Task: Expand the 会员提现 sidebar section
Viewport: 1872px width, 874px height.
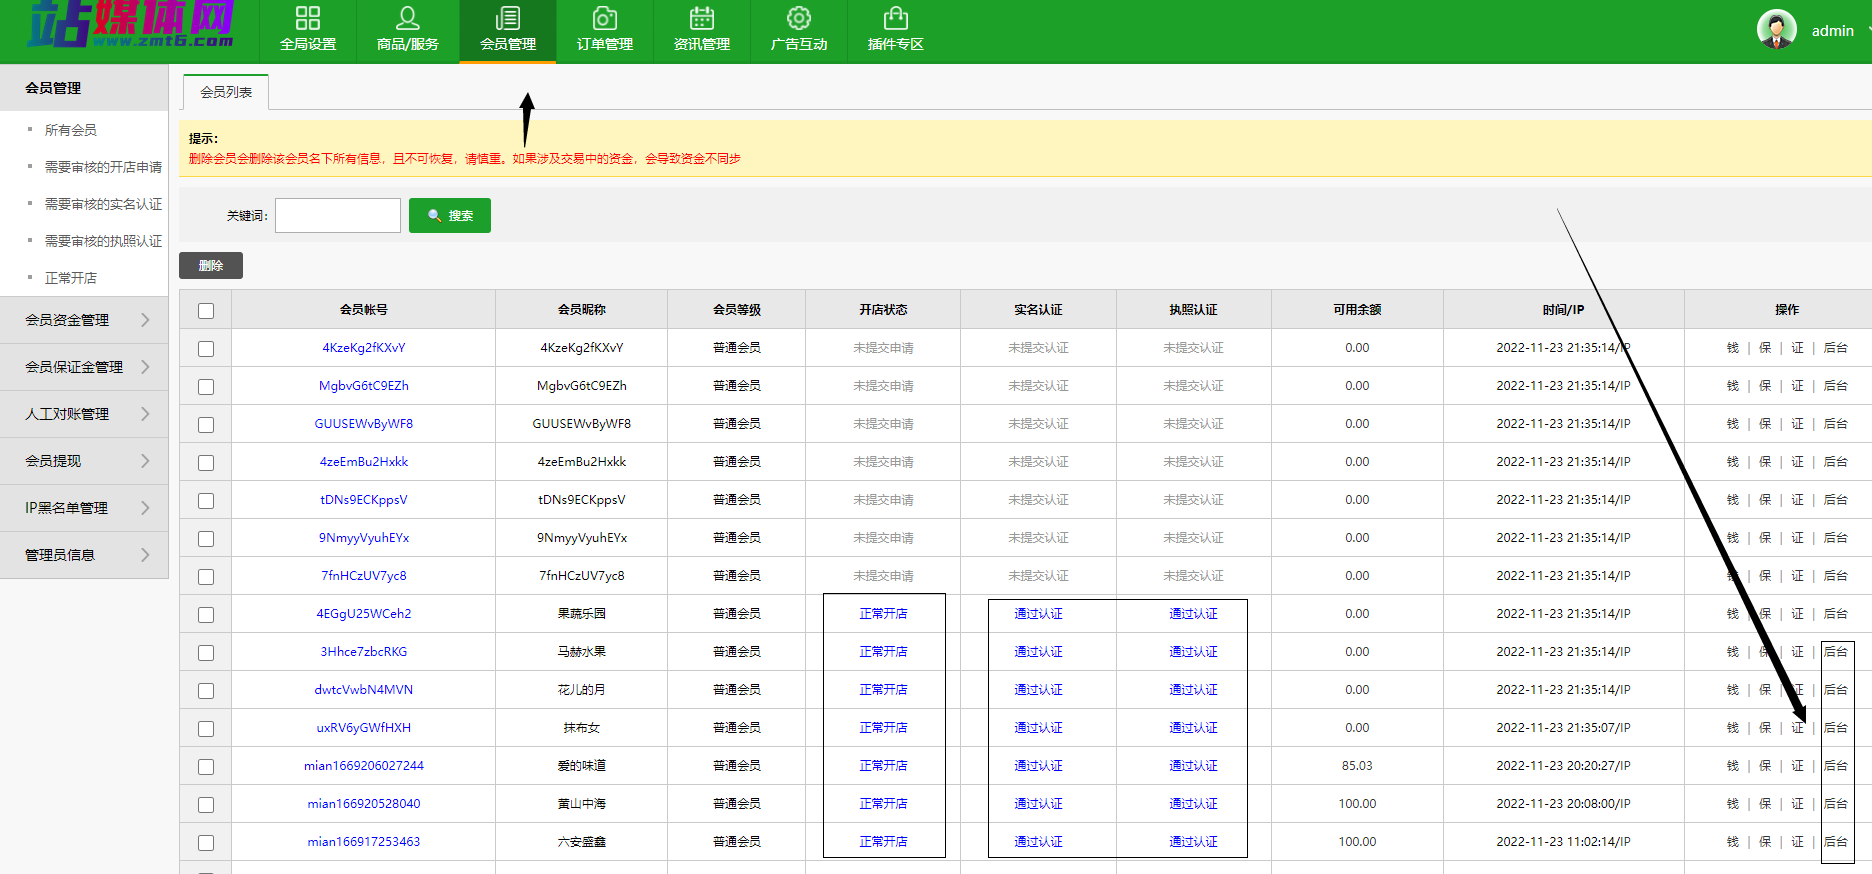Action: tap(84, 461)
